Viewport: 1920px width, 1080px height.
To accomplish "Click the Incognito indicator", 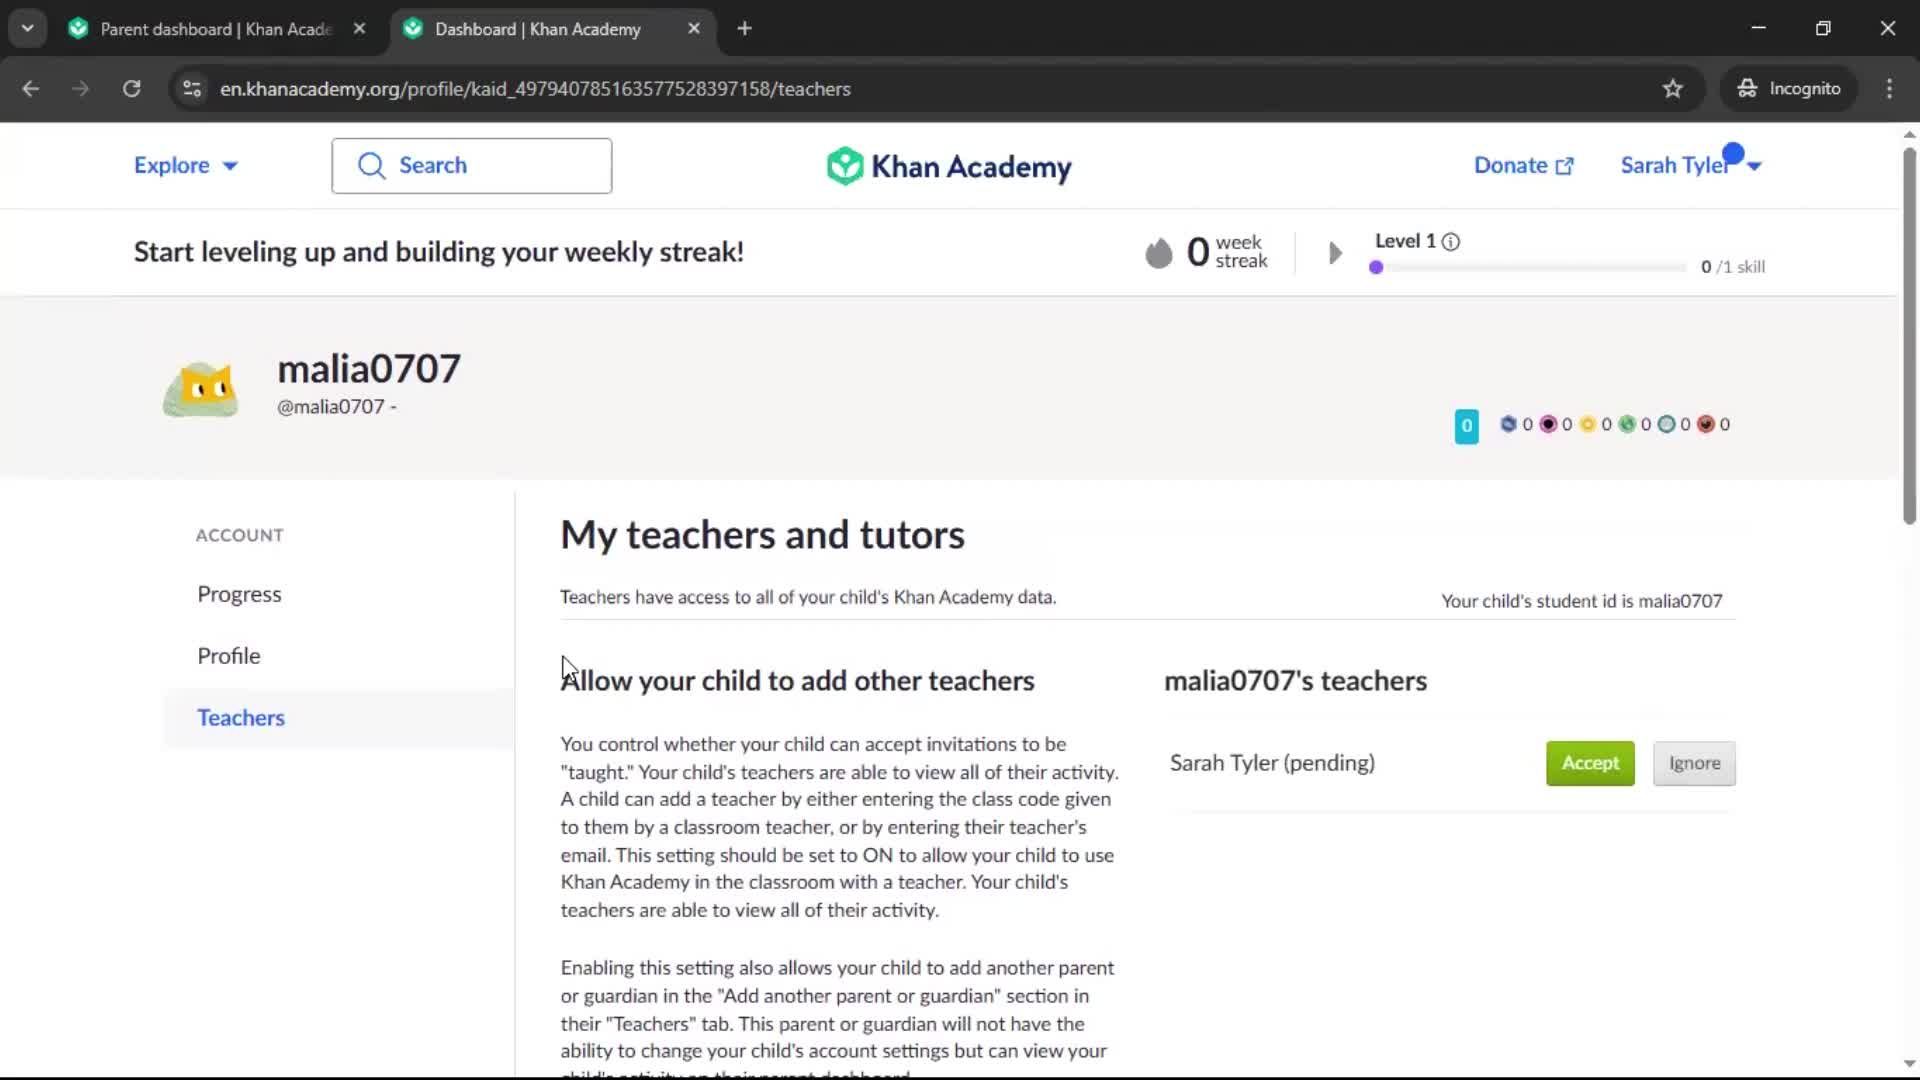I will (1788, 89).
